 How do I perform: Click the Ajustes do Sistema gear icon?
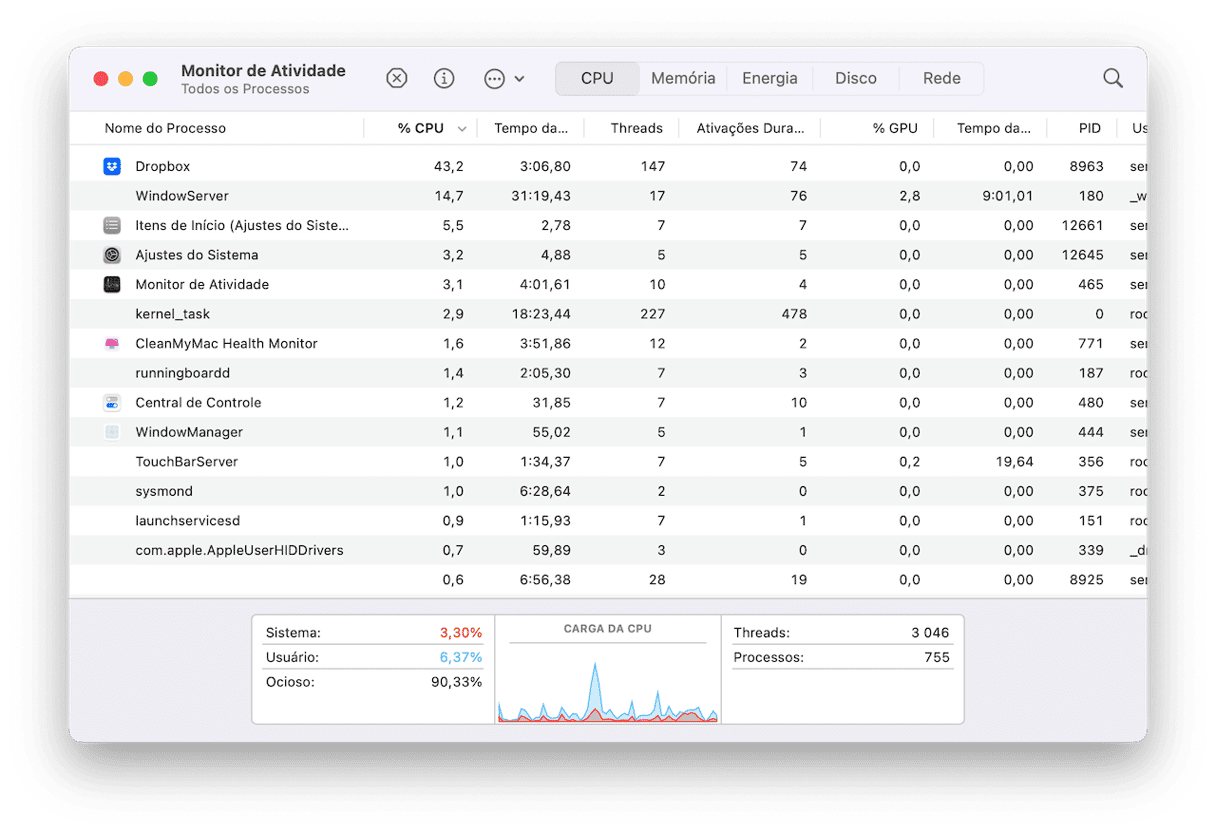coord(112,255)
